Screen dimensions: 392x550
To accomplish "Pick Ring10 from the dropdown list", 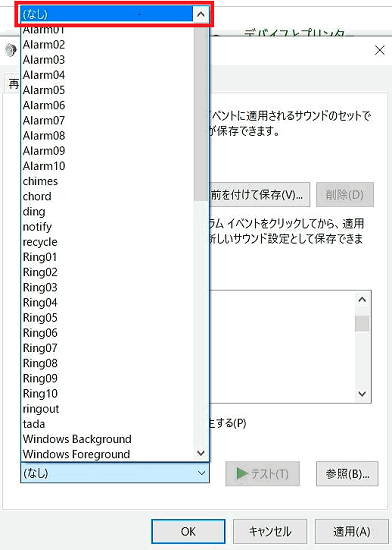I will pyautogui.click(x=107, y=393).
